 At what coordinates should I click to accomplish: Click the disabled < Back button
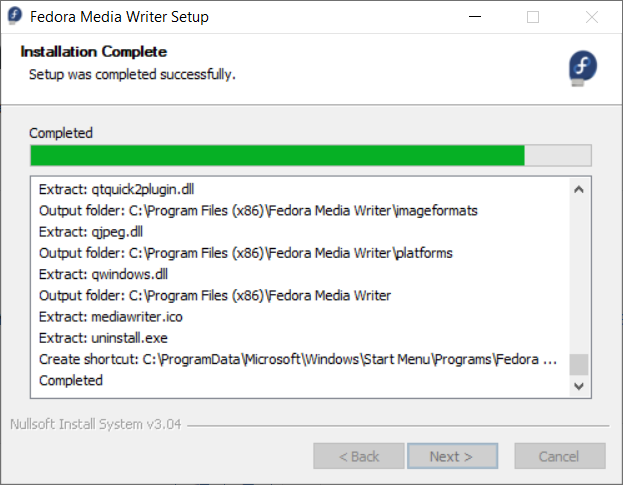point(359,456)
